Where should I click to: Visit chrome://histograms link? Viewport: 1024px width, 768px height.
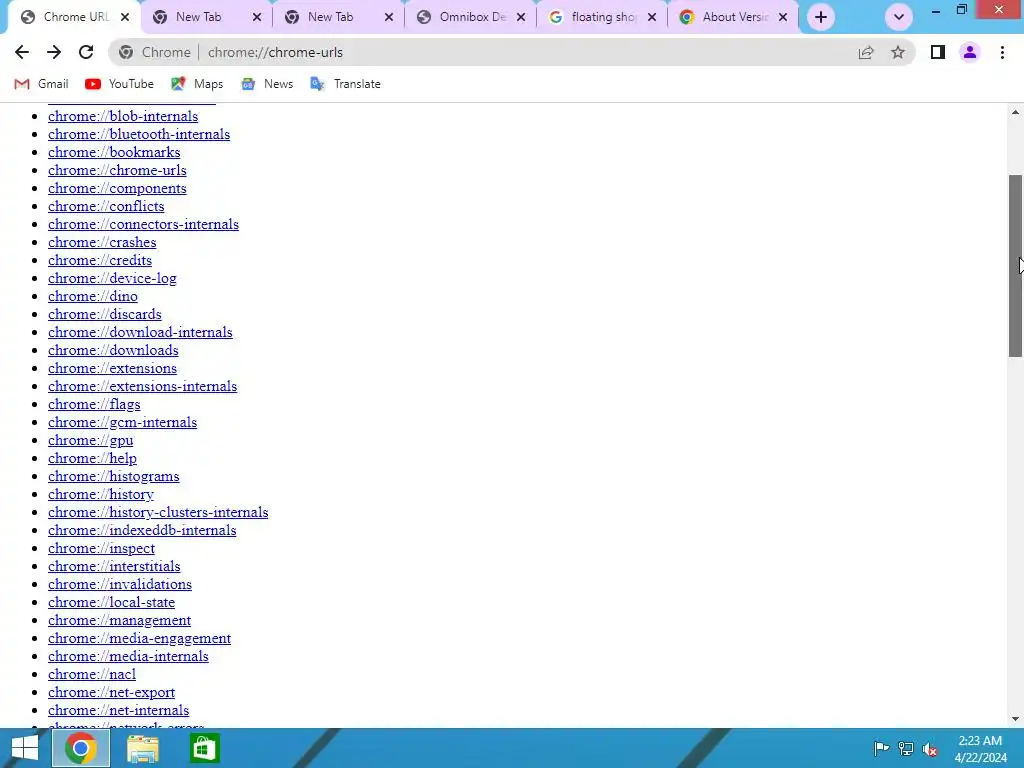point(114,476)
